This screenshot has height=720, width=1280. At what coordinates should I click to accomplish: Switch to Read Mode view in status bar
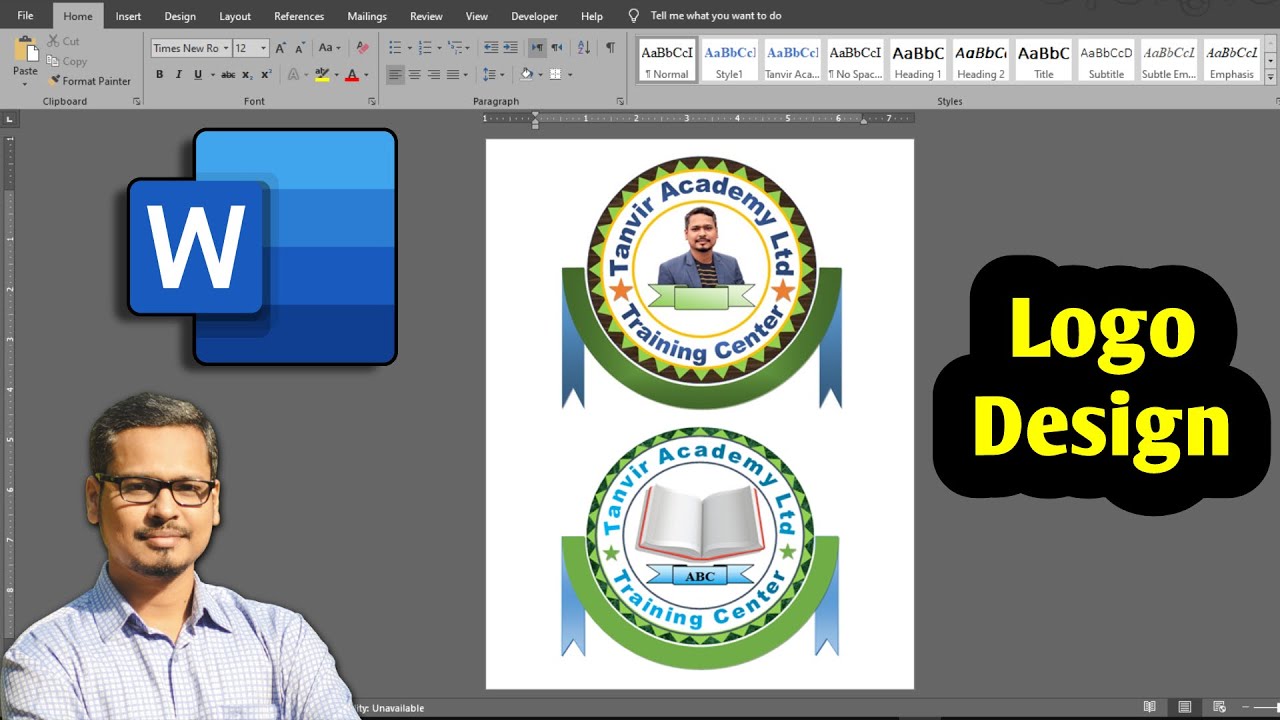tap(1151, 708)
